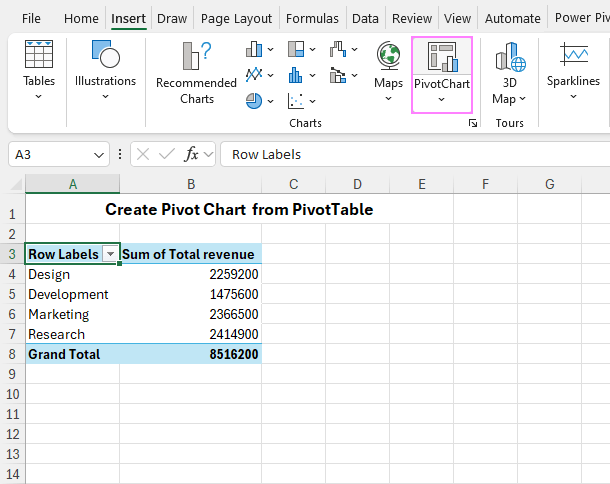Select the Marketing cell
The image size is (610, 484).
[x=73, y=314]
